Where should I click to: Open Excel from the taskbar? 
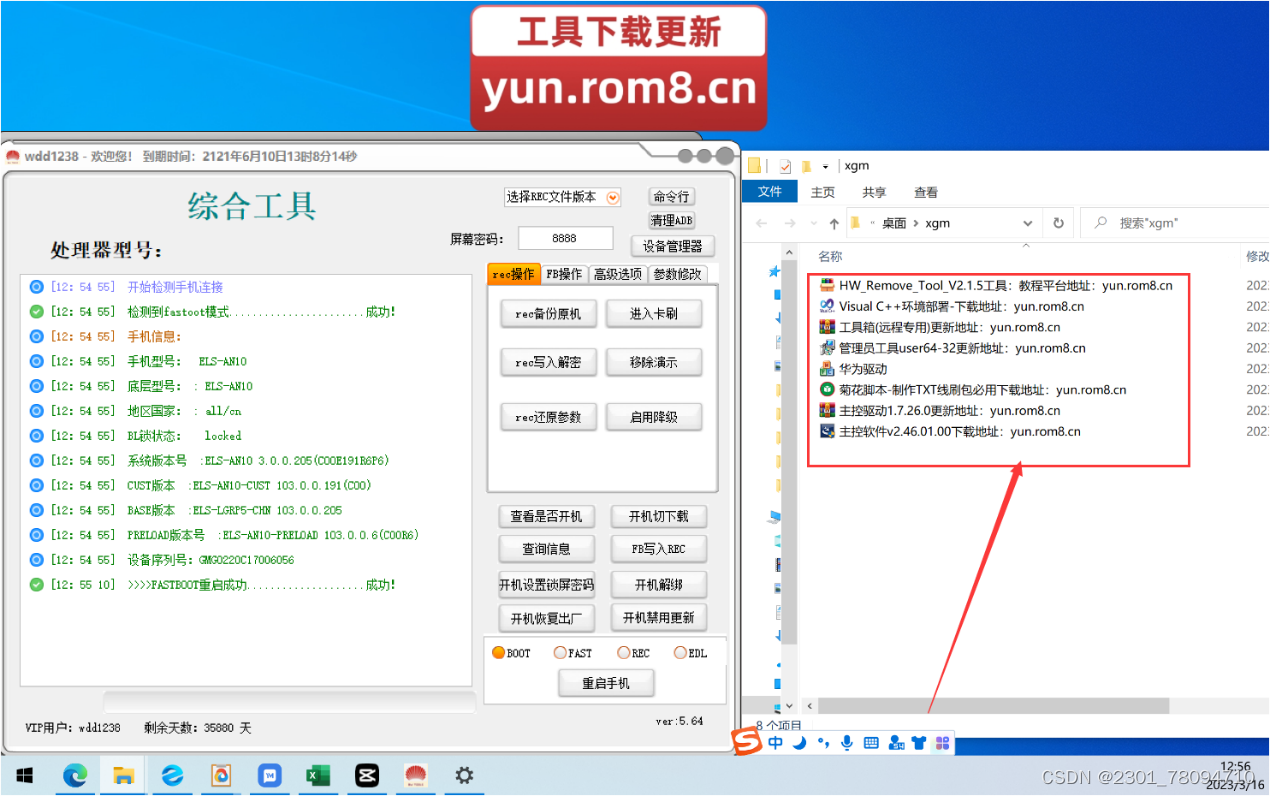[x=318, y=775]
